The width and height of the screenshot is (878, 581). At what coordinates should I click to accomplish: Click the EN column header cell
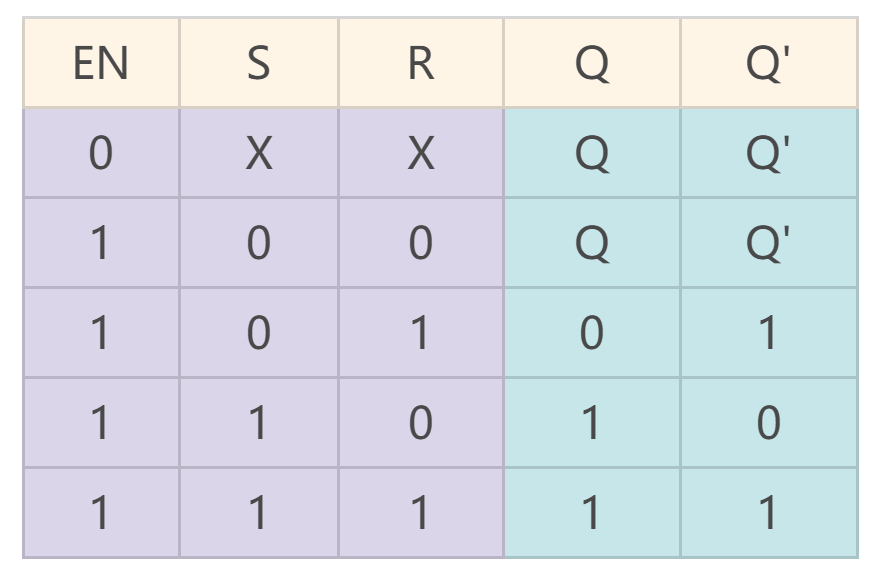tap(101, 63)
